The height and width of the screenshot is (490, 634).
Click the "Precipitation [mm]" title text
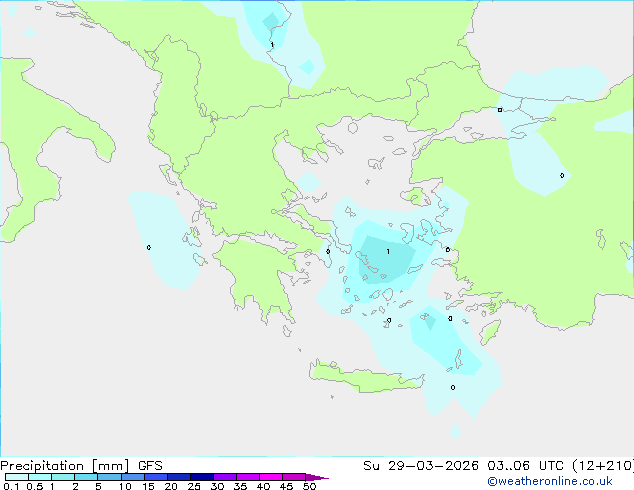[x=65, y=466]
